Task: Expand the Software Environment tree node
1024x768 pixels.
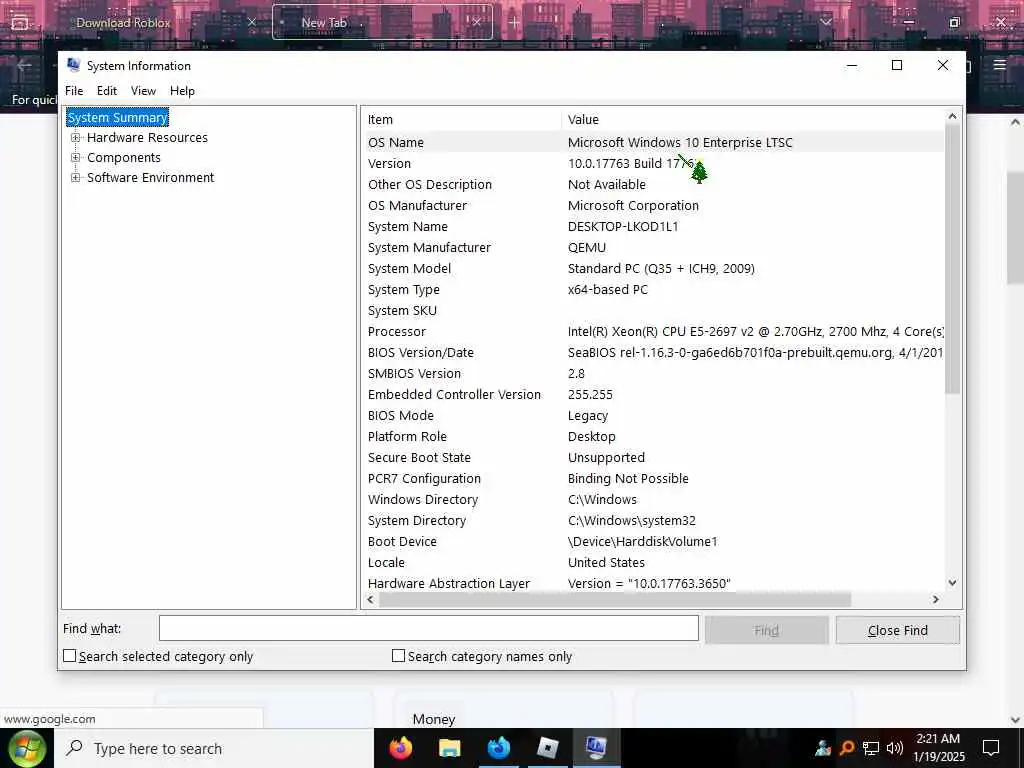Action: 76,178
